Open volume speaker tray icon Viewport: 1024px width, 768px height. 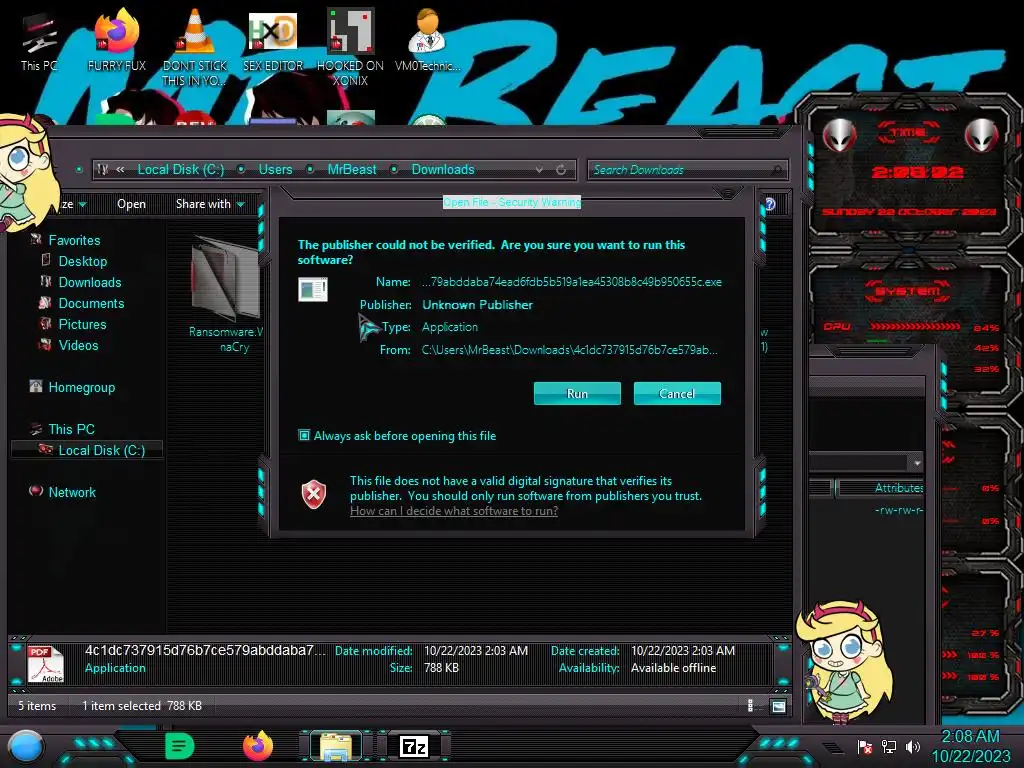coord(913,746)
